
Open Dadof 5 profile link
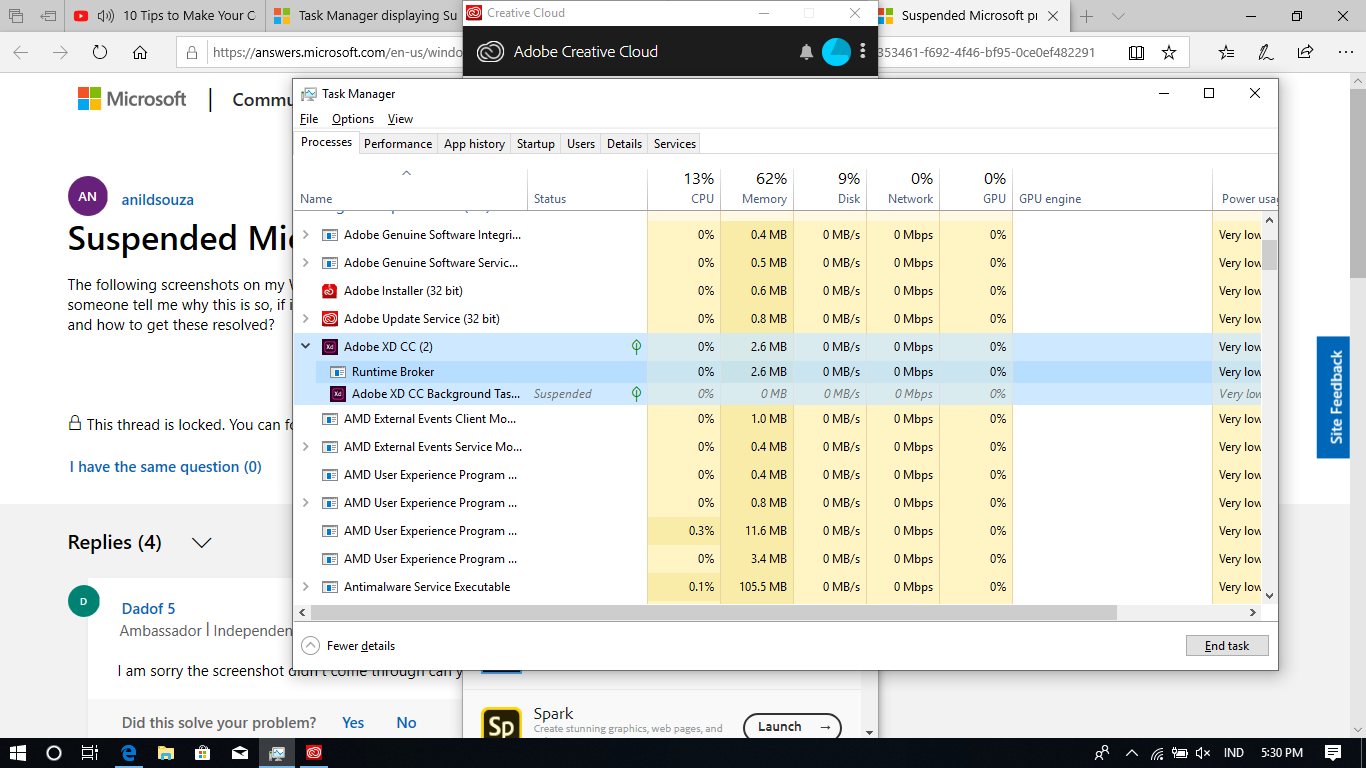[148, 609]
